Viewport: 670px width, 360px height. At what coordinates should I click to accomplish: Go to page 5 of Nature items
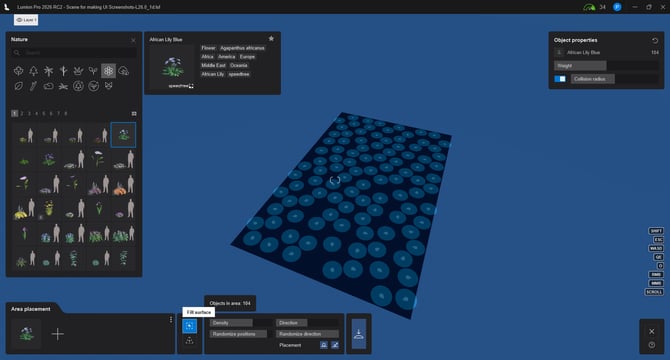pos(44,114)
